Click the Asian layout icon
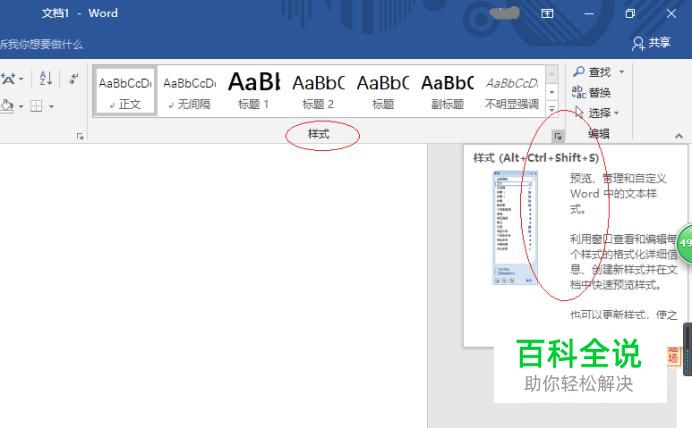Image resolution: width=692 pixels, height=428 pixels. [x=8, y=79]
